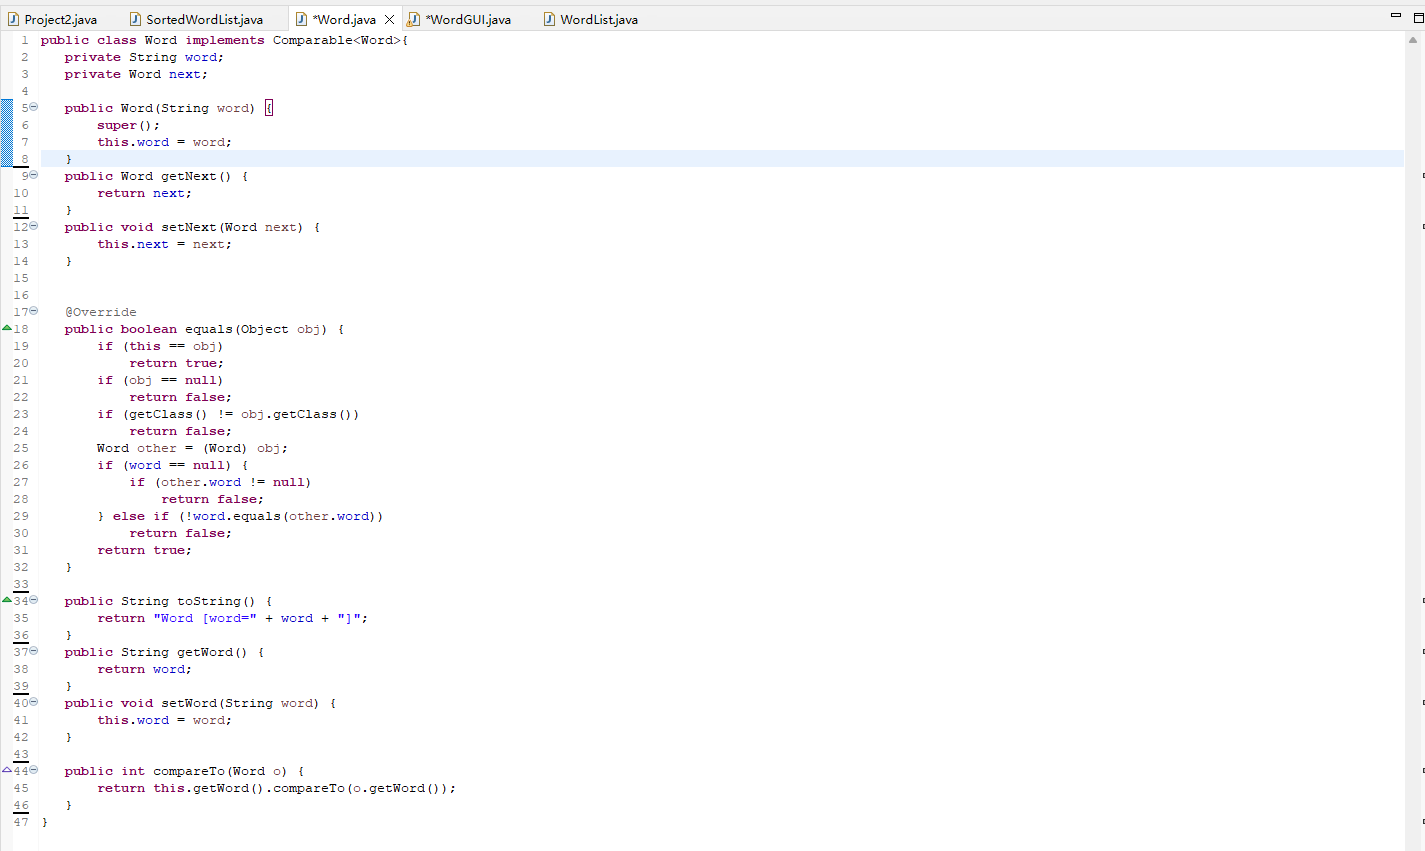Switch to the Project2.java tab

pyautogui.click(x=55, y=18)
